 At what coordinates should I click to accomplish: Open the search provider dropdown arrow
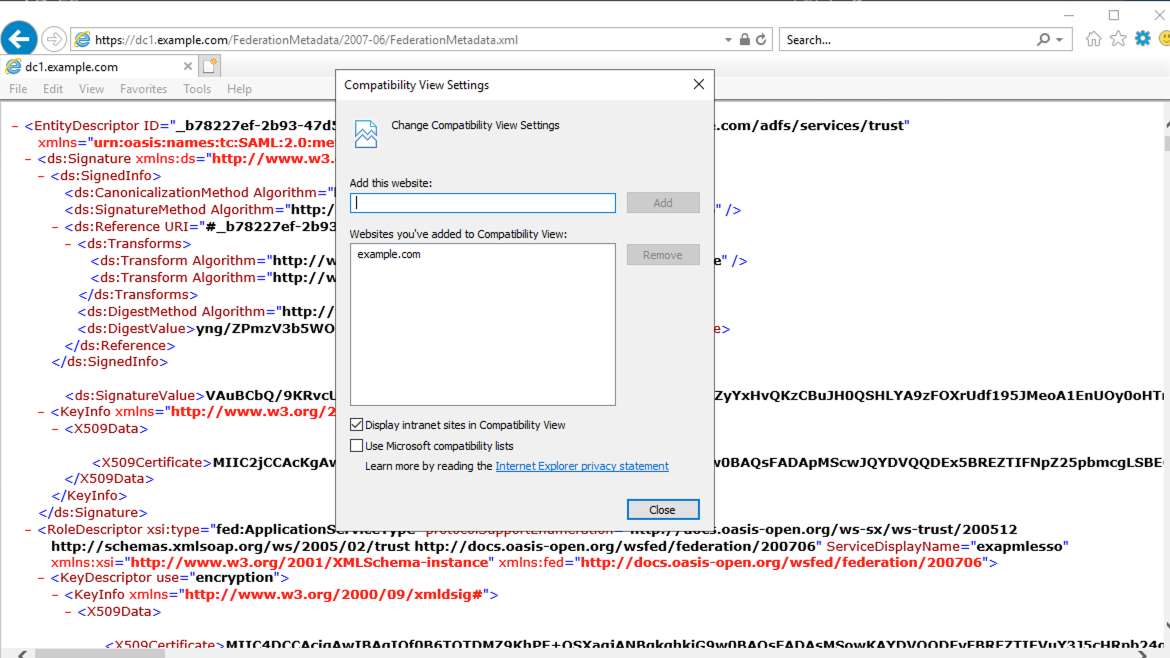[1060, 40]
